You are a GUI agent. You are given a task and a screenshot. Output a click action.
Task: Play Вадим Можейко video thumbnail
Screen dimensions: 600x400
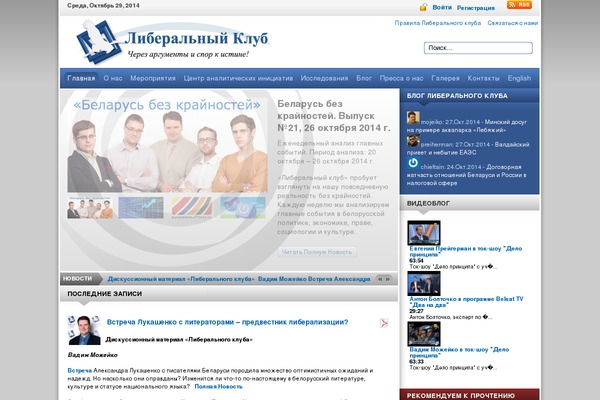(x=424, y=334)
